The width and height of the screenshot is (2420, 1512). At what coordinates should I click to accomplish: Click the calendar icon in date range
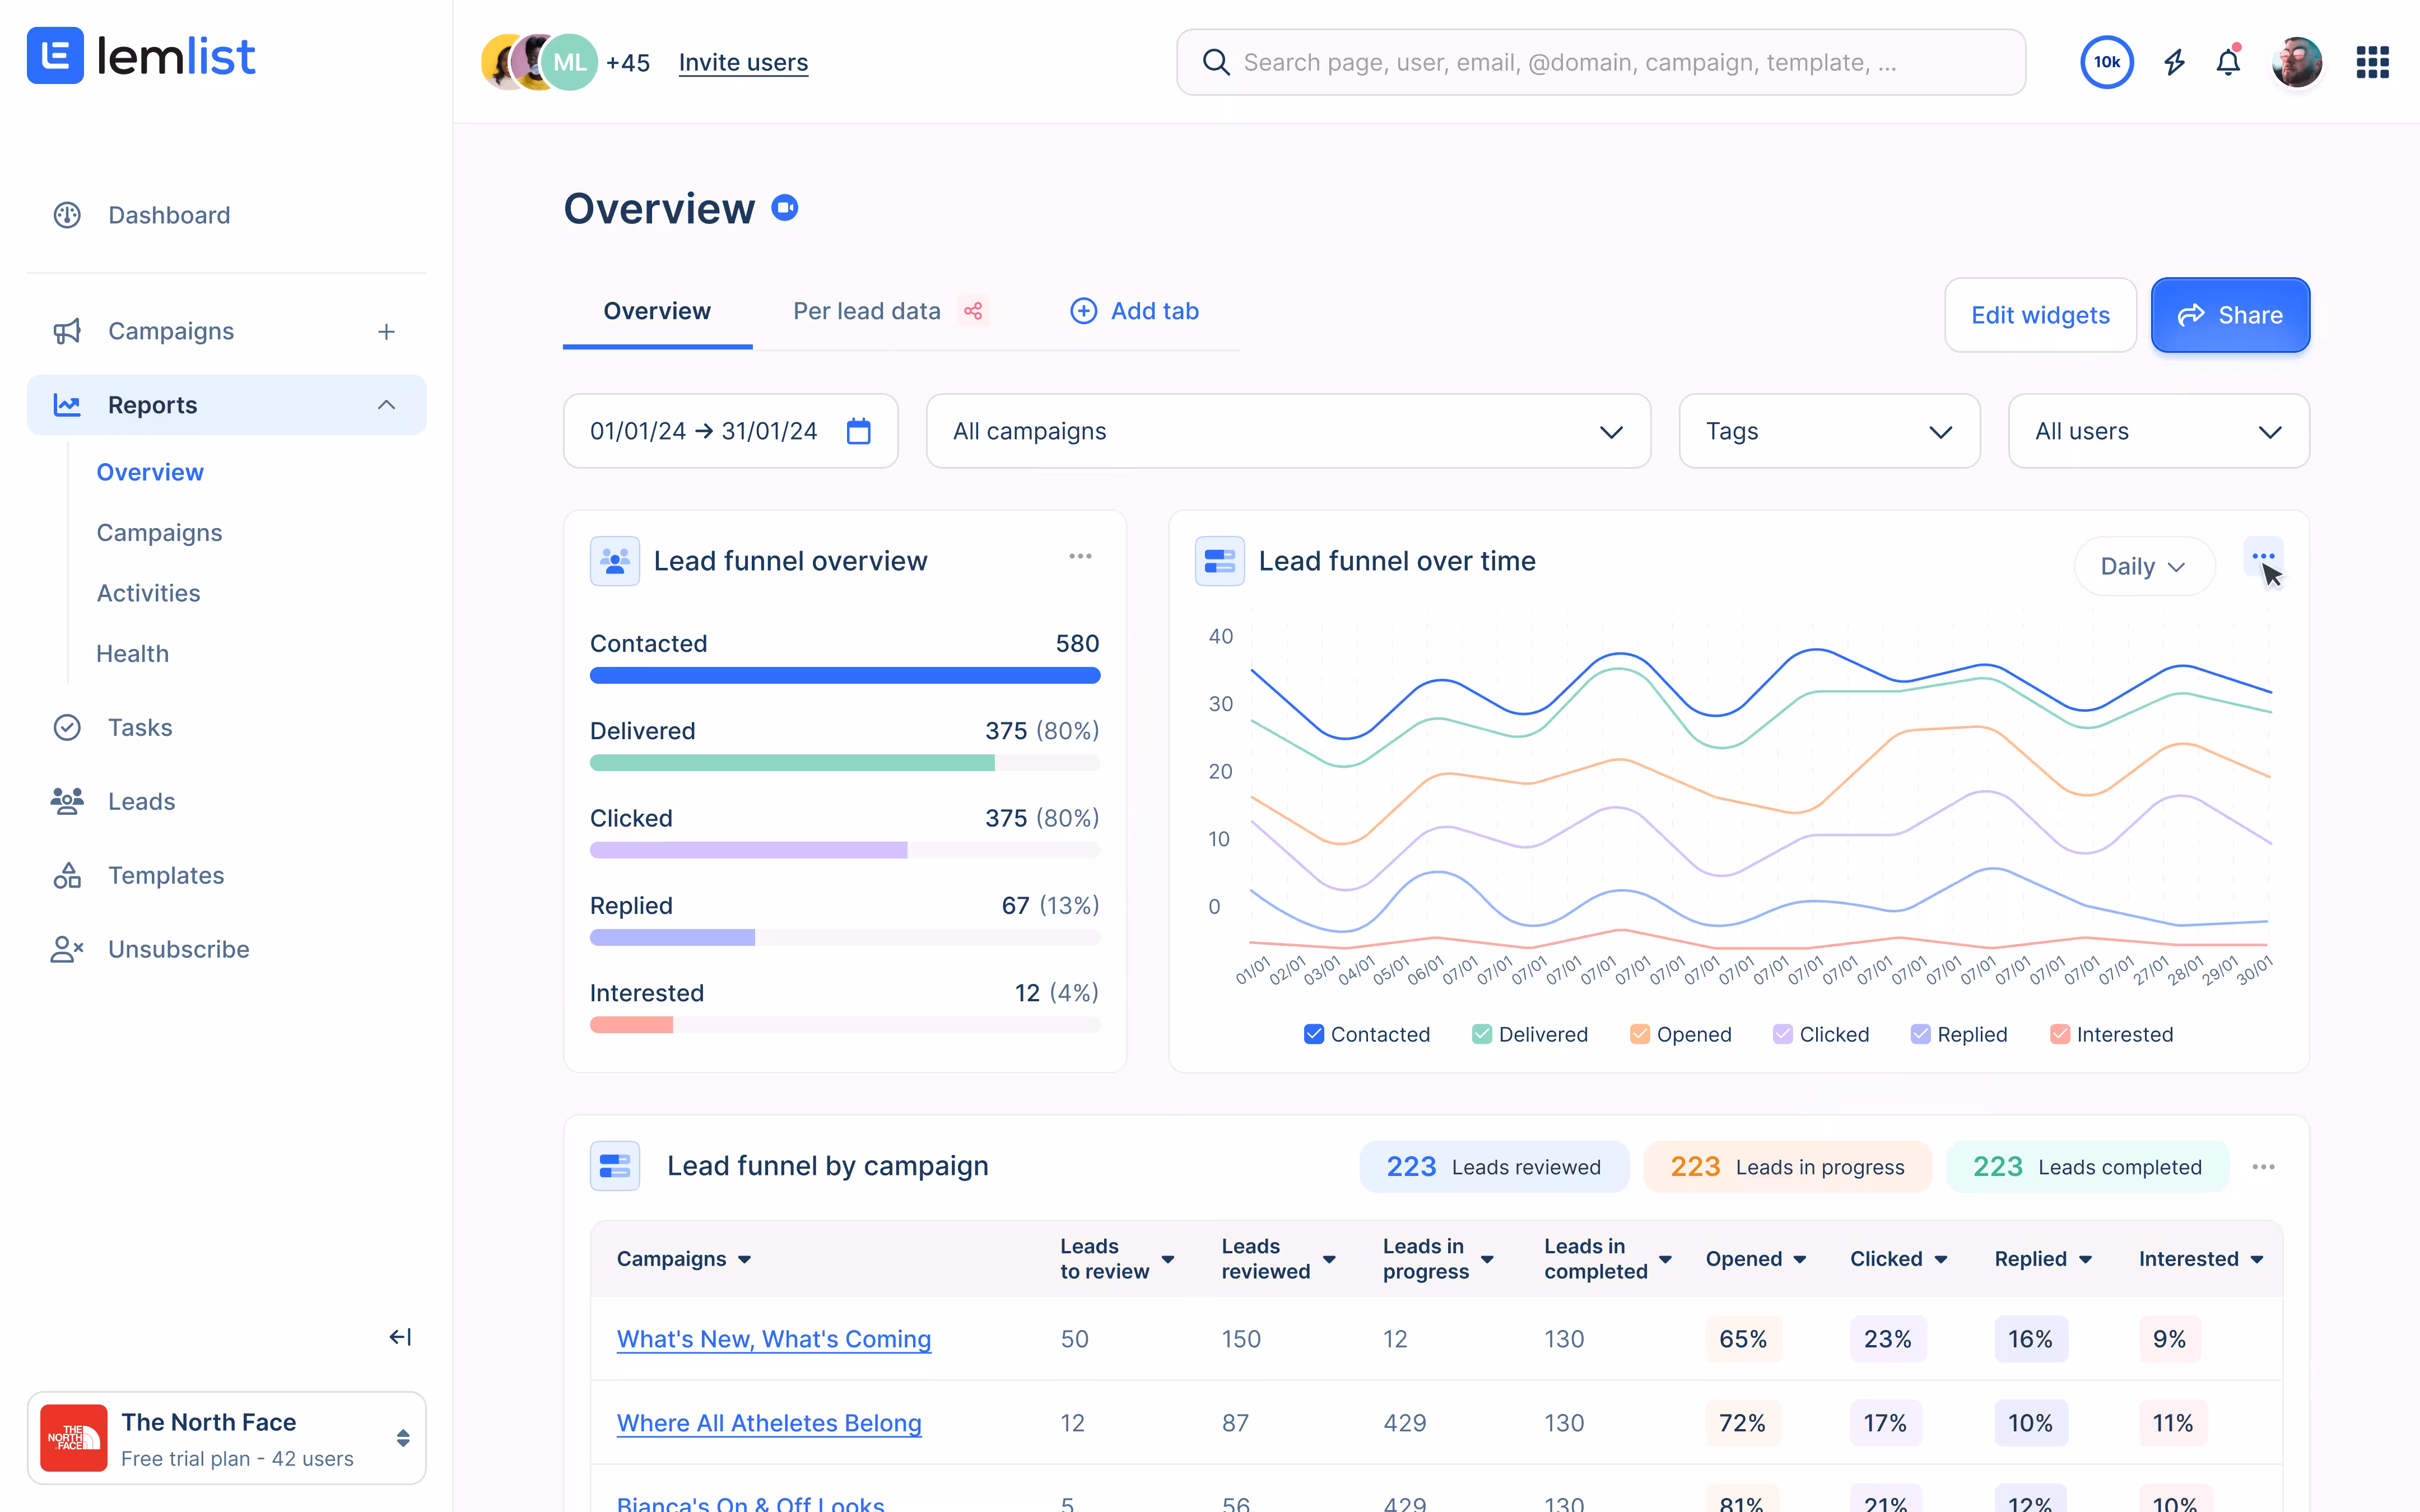coord(858,431)
